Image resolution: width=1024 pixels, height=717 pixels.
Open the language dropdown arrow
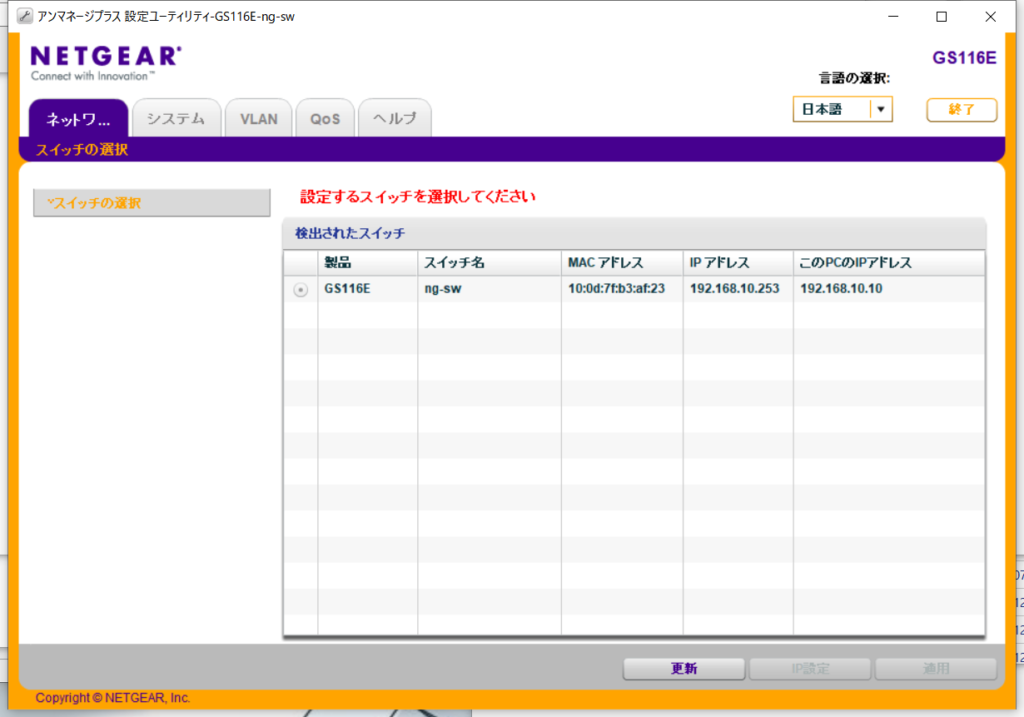[x=880, y=109]
